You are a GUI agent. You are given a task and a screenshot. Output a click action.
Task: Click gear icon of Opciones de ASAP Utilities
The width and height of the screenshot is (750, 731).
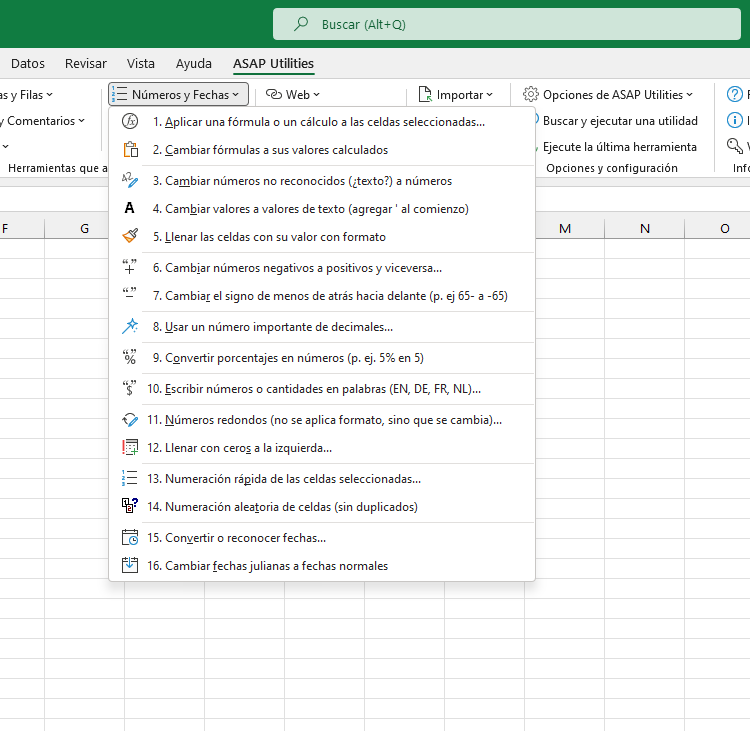(x=530, y=94)
